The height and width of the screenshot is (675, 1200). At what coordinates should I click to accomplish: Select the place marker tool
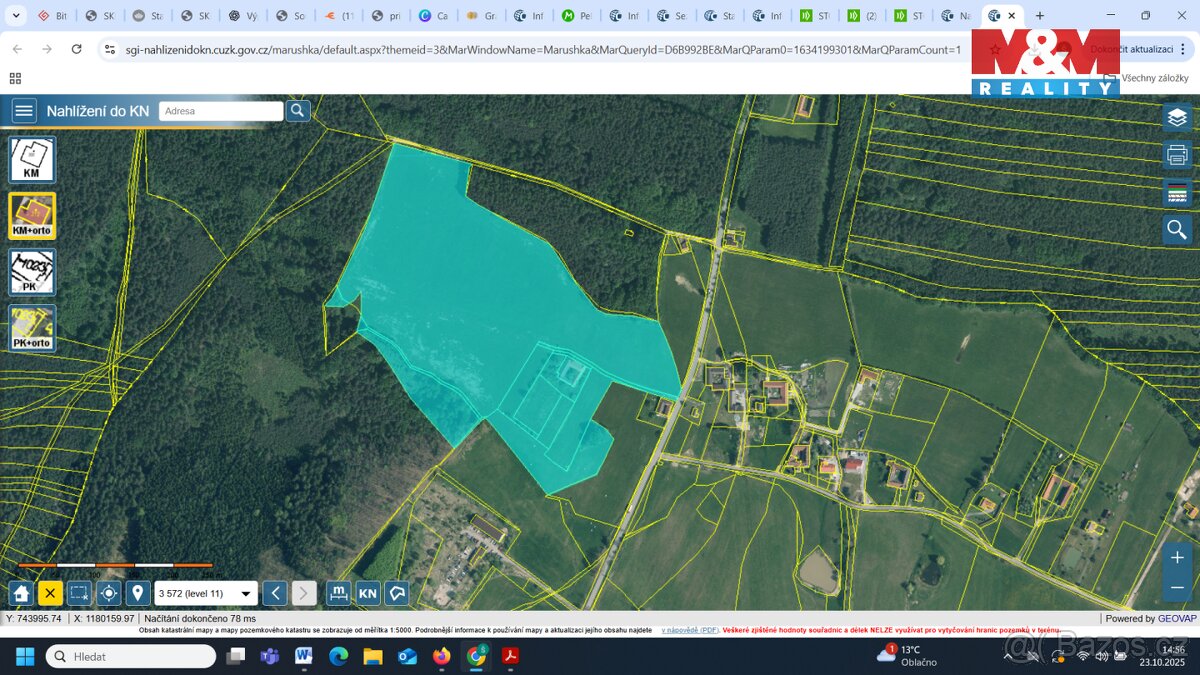coord(139,593)
